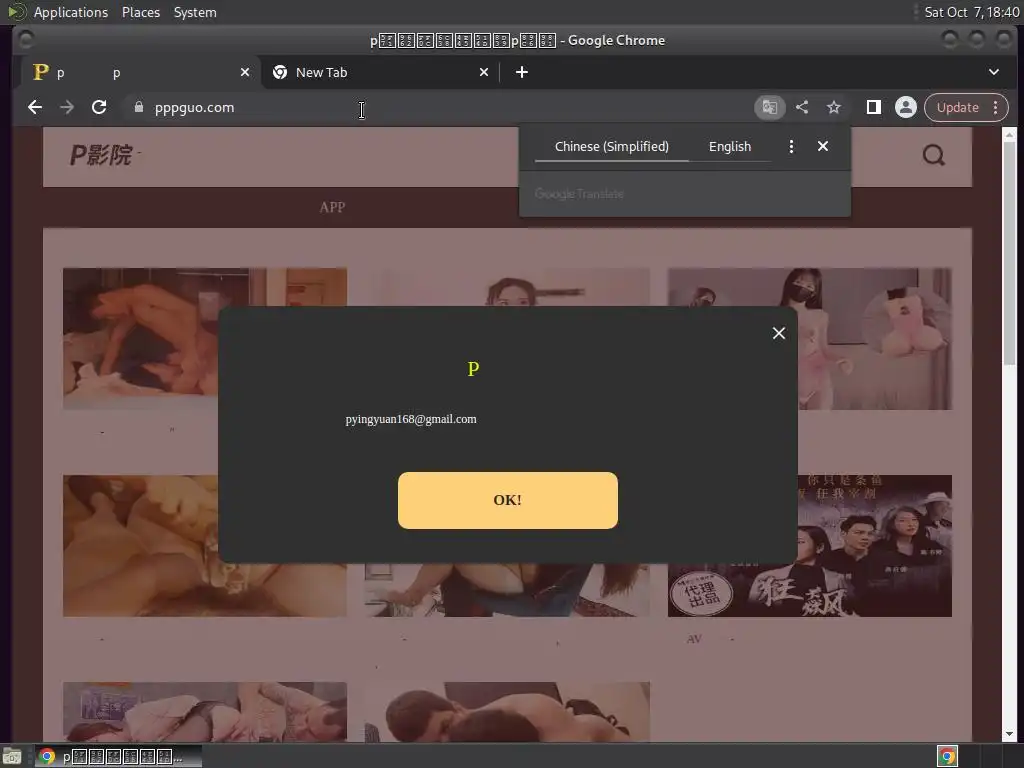Click scrollbar down arrow
This screenshot has height=768, width=1024.
[1009, 734]
